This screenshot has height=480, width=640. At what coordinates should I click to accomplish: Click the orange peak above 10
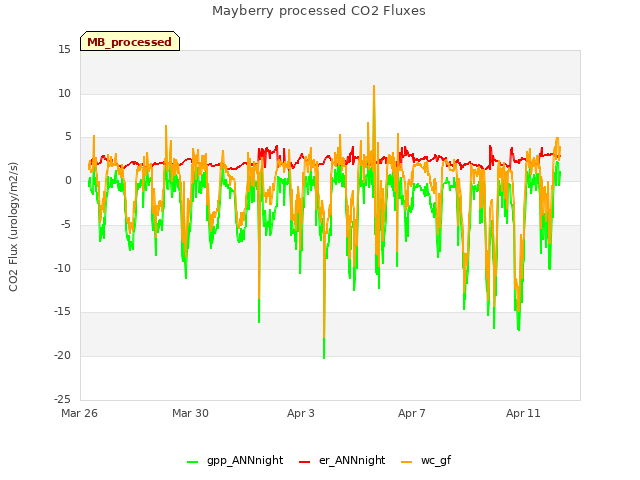pyautogui.click(x=373, y=87)
